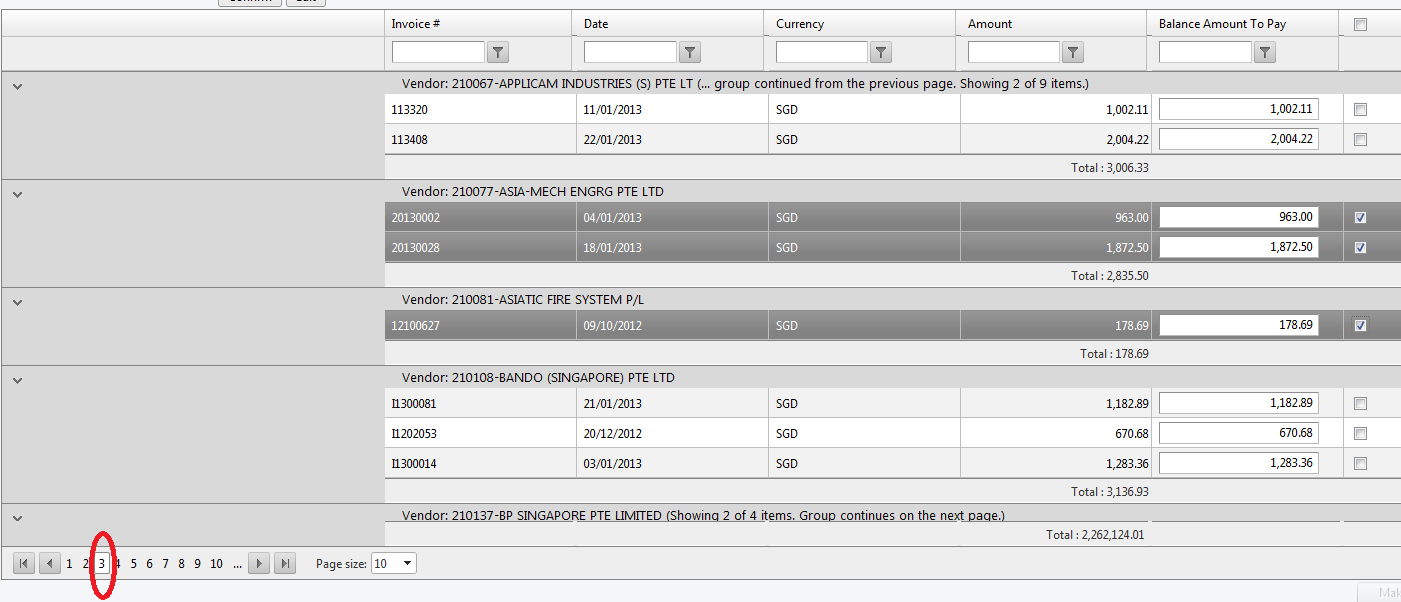Edit balance to pay 963.00 field
The height and width of the screenshot is (602, 1401).
pyautogui.click(x=1238, y=217)
